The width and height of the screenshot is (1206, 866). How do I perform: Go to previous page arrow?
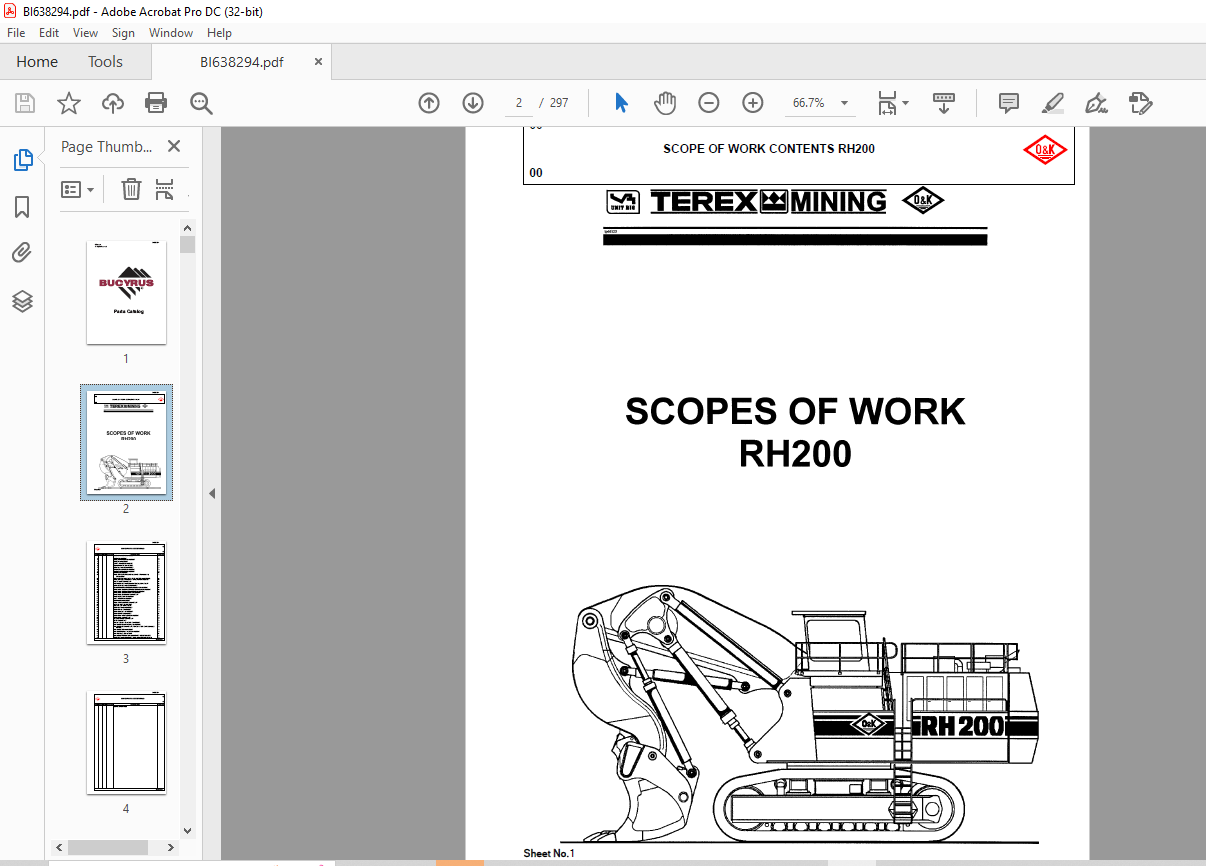pyautogui.click(x=429, y=103)
